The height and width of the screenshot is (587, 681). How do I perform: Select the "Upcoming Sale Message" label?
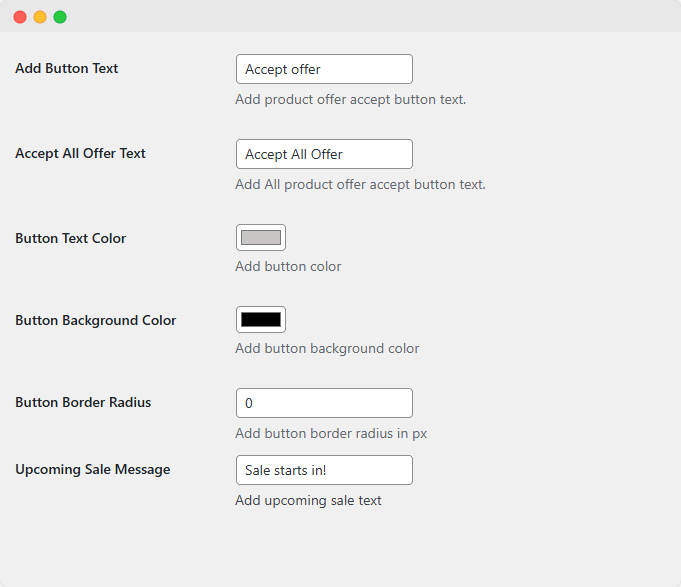coord(92,469)
